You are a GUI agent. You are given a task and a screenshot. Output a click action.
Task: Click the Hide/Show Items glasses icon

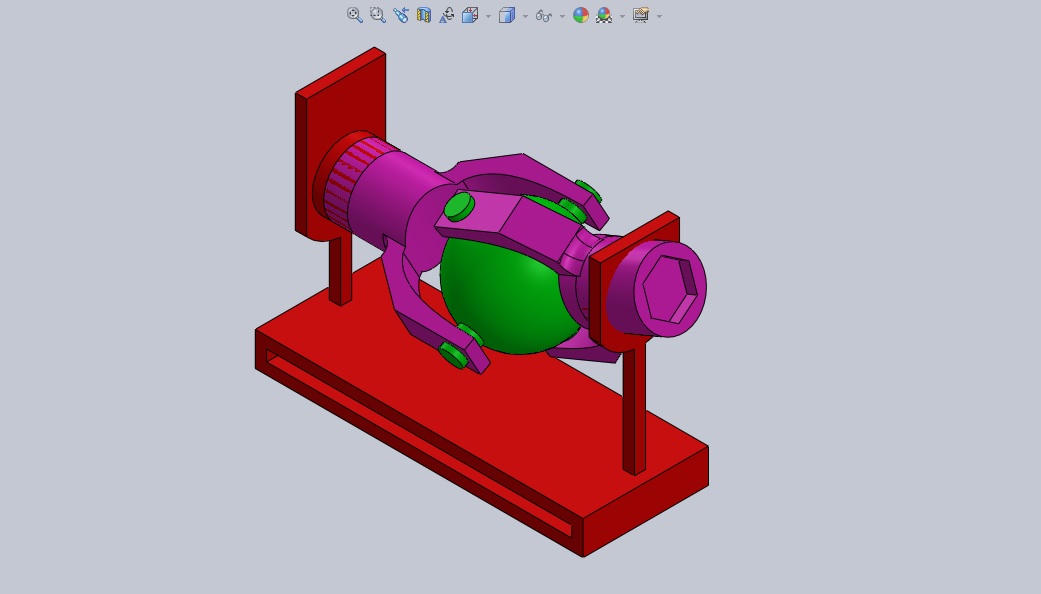point(544,15)
